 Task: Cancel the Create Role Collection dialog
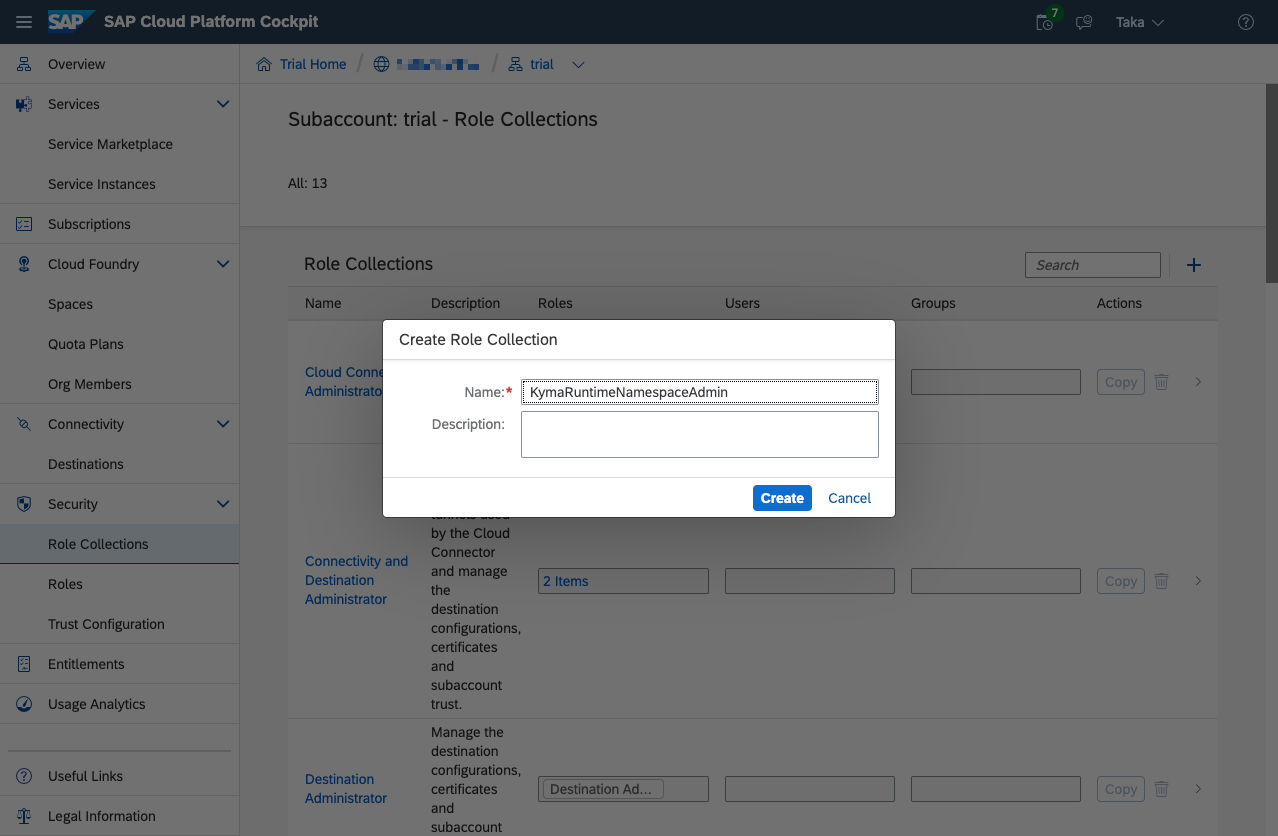(x=850, y=498)
